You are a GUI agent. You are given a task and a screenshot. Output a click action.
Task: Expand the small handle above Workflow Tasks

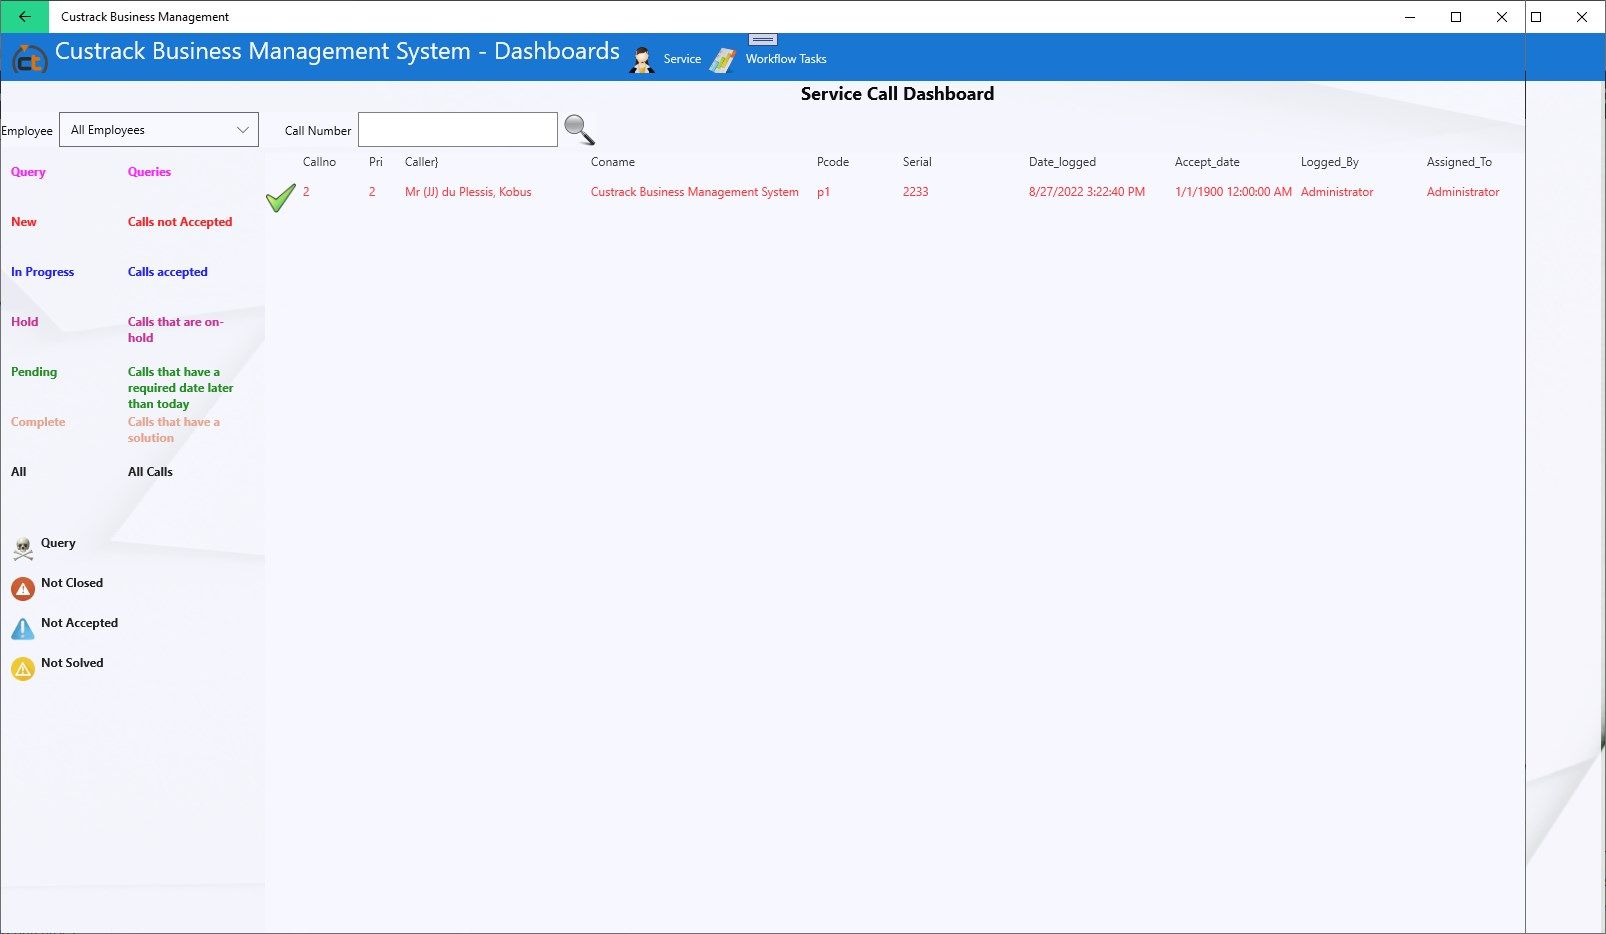click(x=763, y=39)
